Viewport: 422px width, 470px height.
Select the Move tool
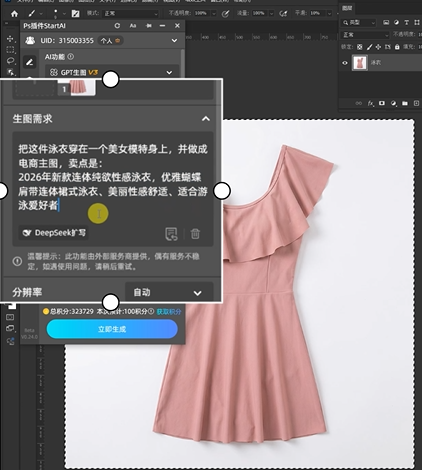[10, 39]
